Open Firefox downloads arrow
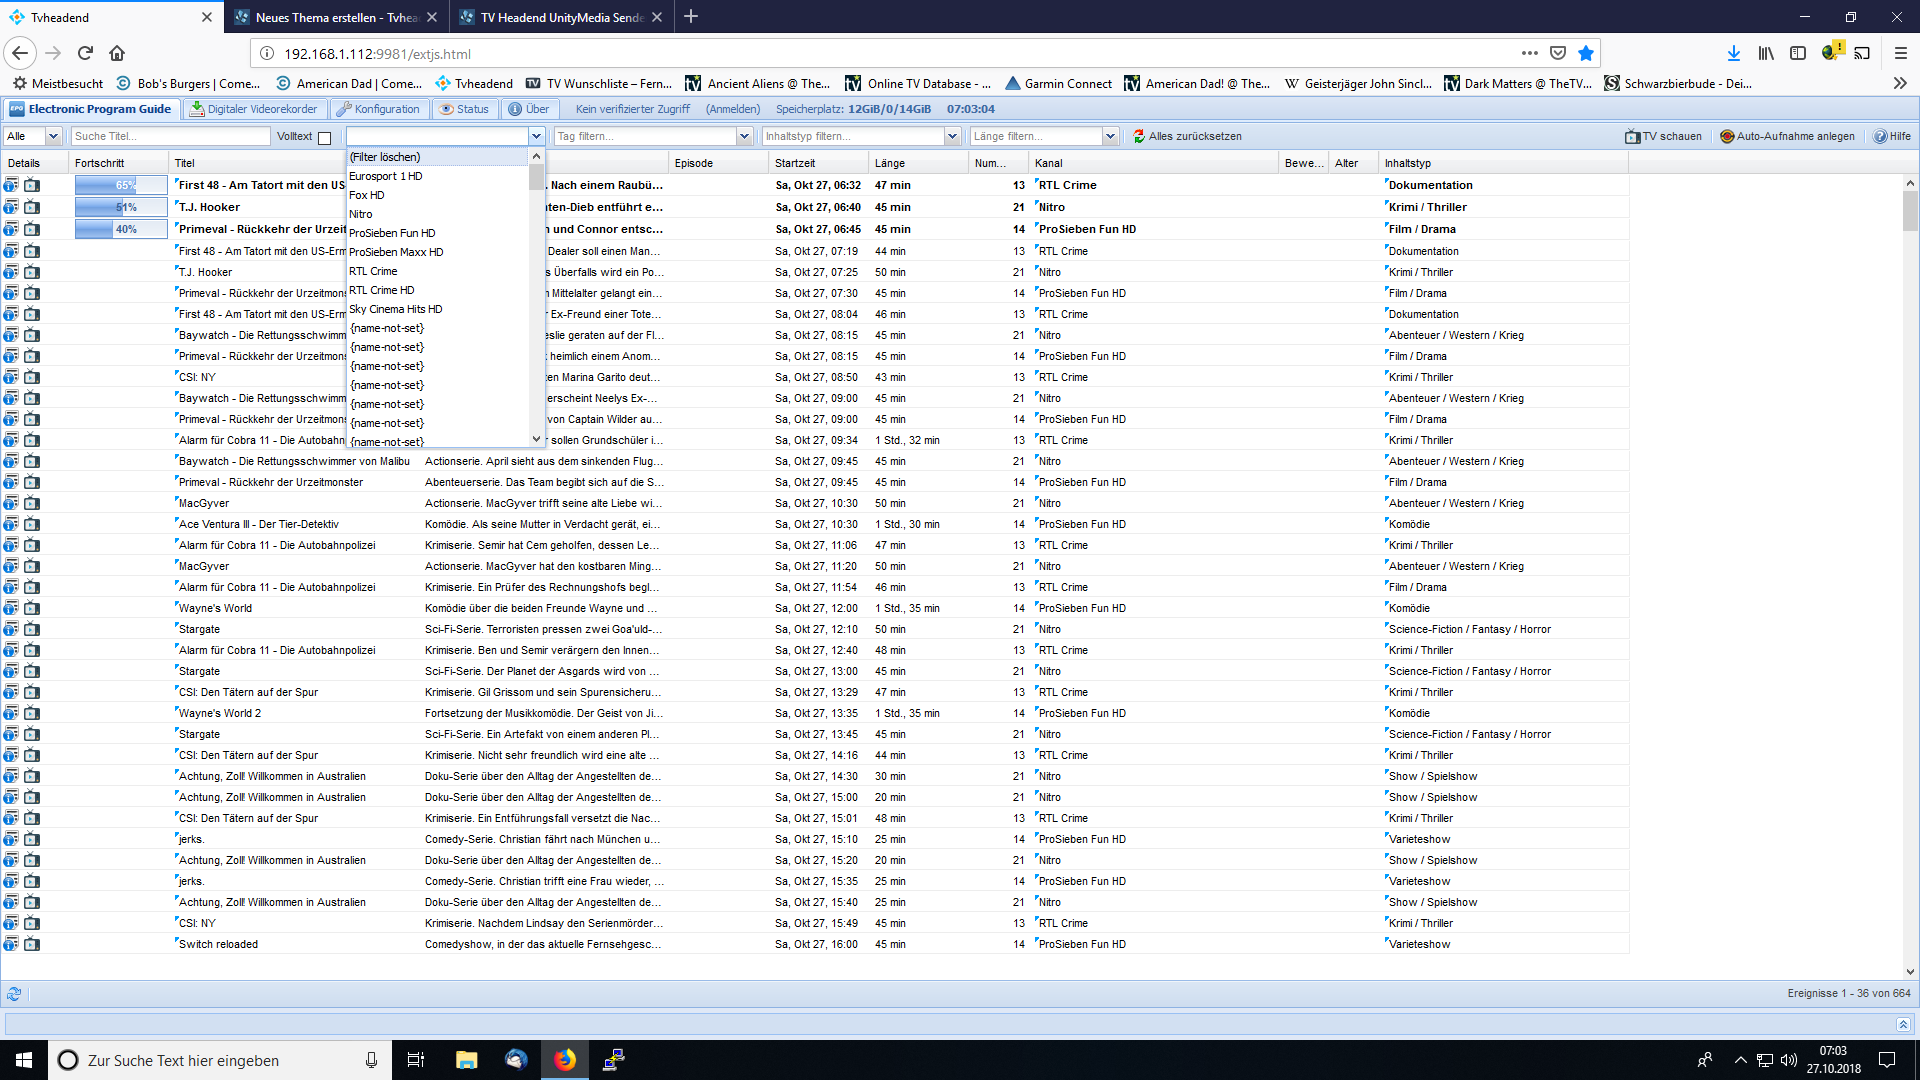The image size is (1920, 1080). point(1734,53)
